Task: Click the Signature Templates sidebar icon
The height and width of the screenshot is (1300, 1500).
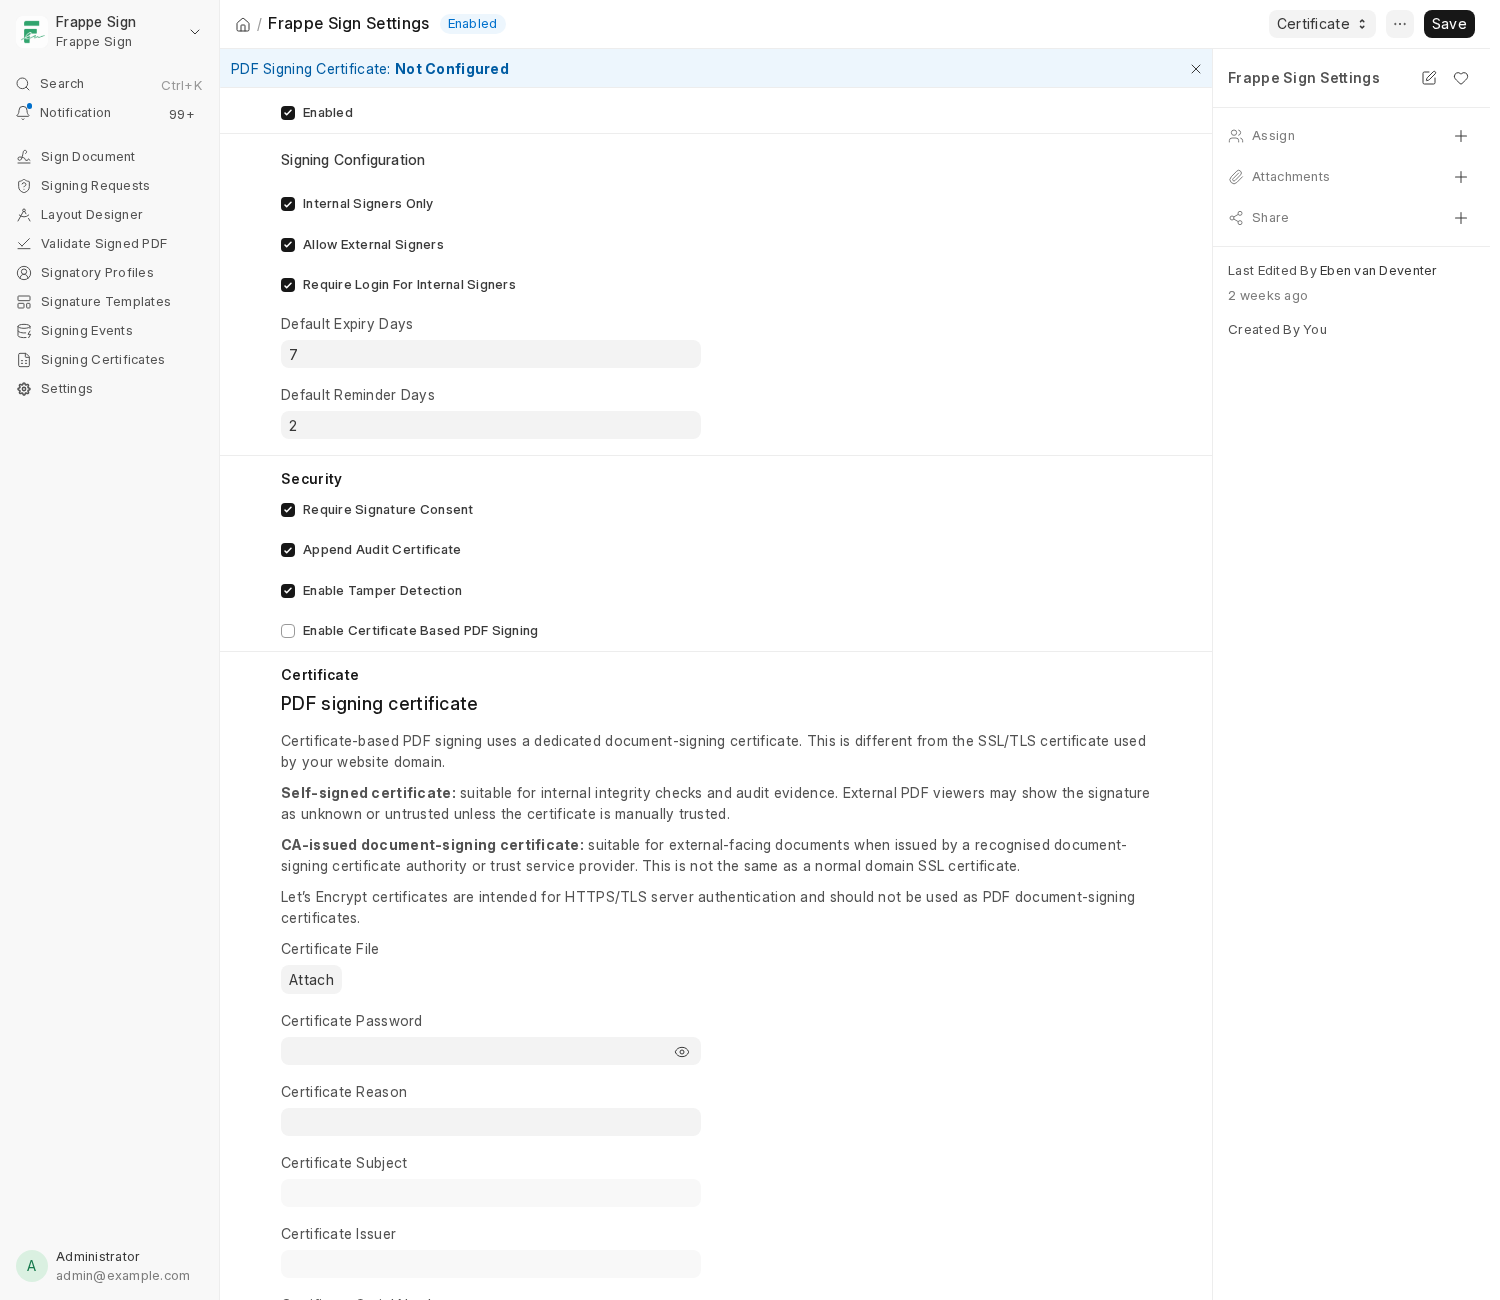Action: [24, 302]
